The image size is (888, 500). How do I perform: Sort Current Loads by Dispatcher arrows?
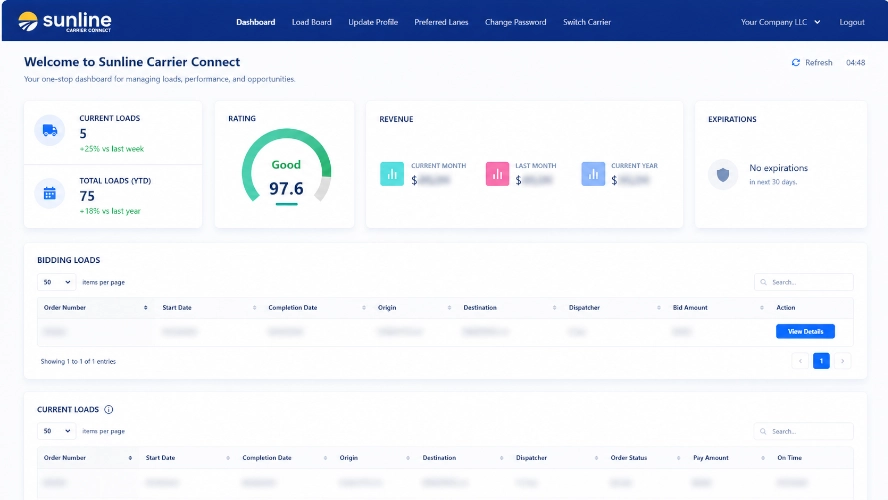(596, 458)
